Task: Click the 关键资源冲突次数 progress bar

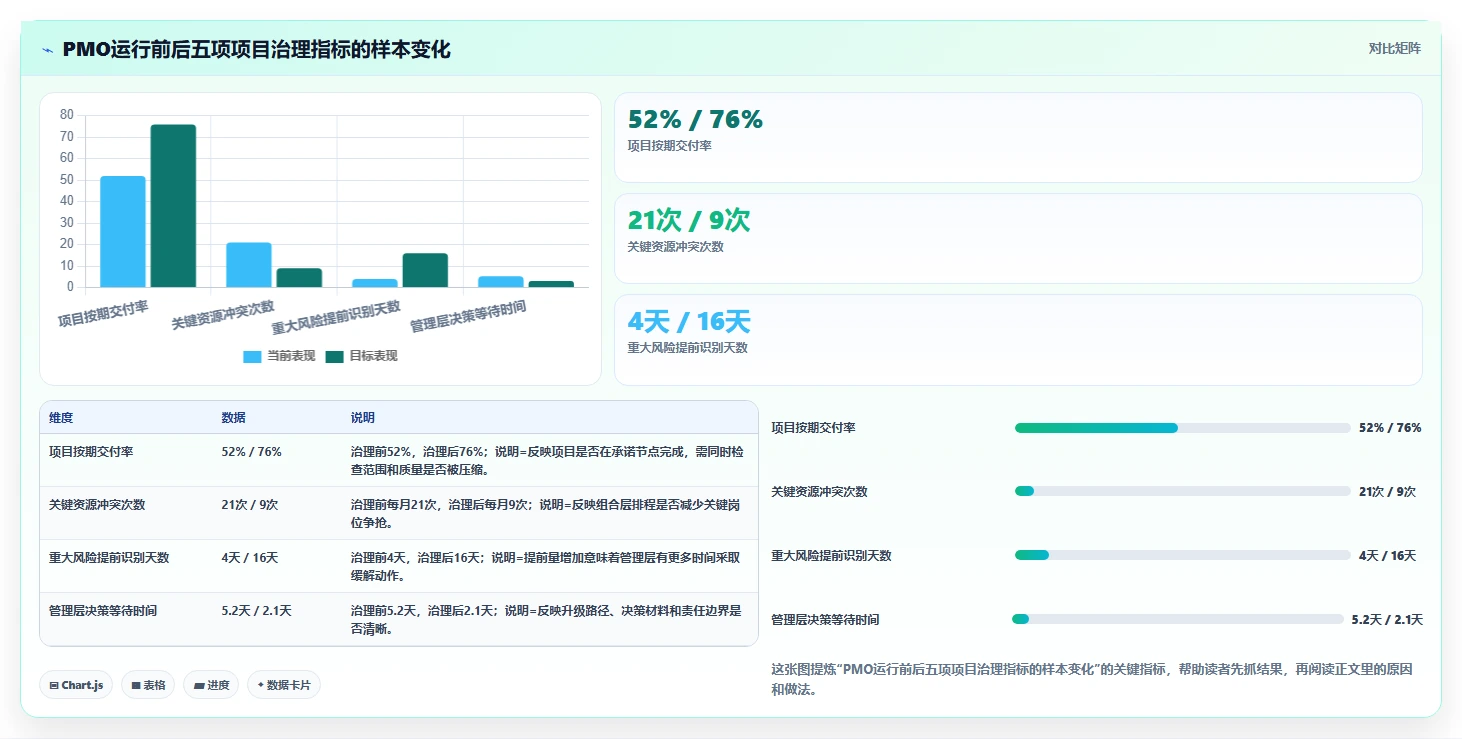Action: click(x=1182, y=492)
